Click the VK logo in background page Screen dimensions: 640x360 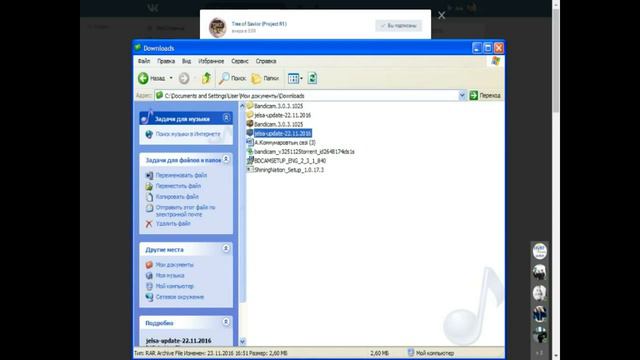point(153,8)
